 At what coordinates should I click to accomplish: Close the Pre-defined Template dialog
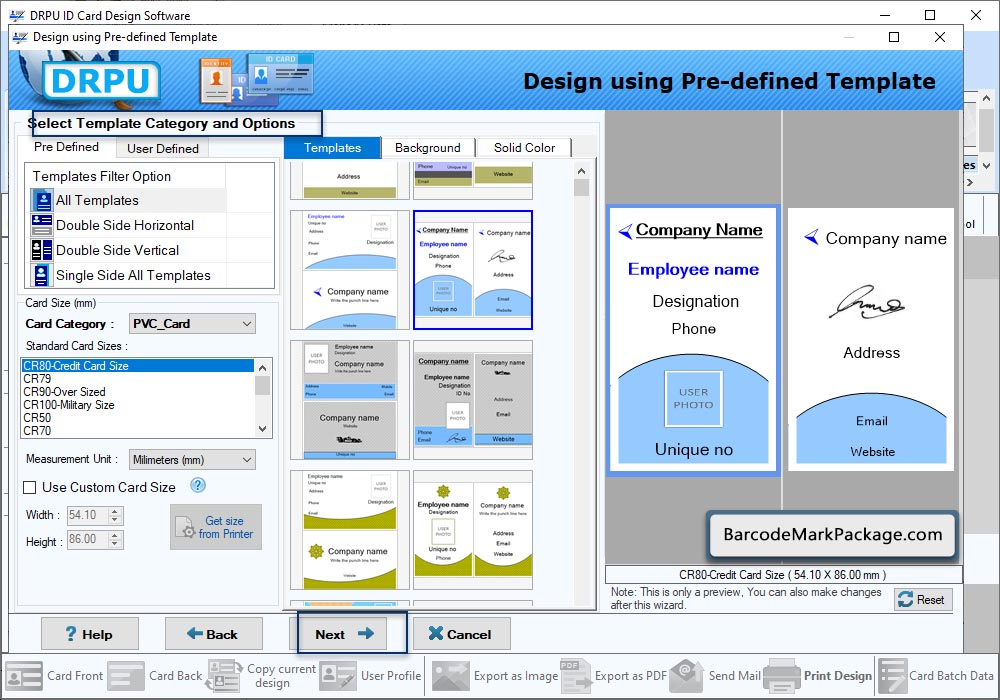coord(939,37)
